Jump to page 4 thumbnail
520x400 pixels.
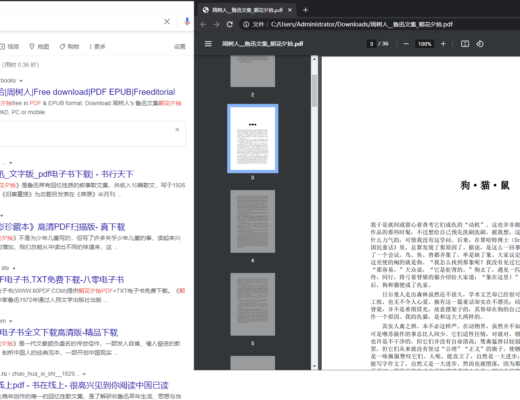click(253, 221)
